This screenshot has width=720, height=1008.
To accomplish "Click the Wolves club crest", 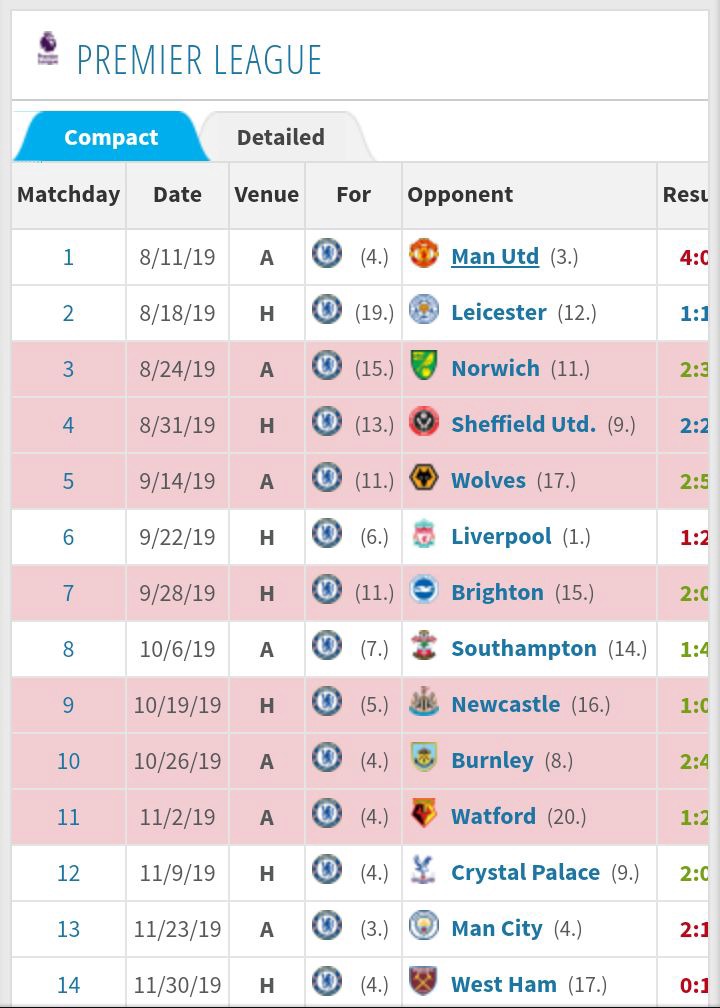I will coord(424,478).
